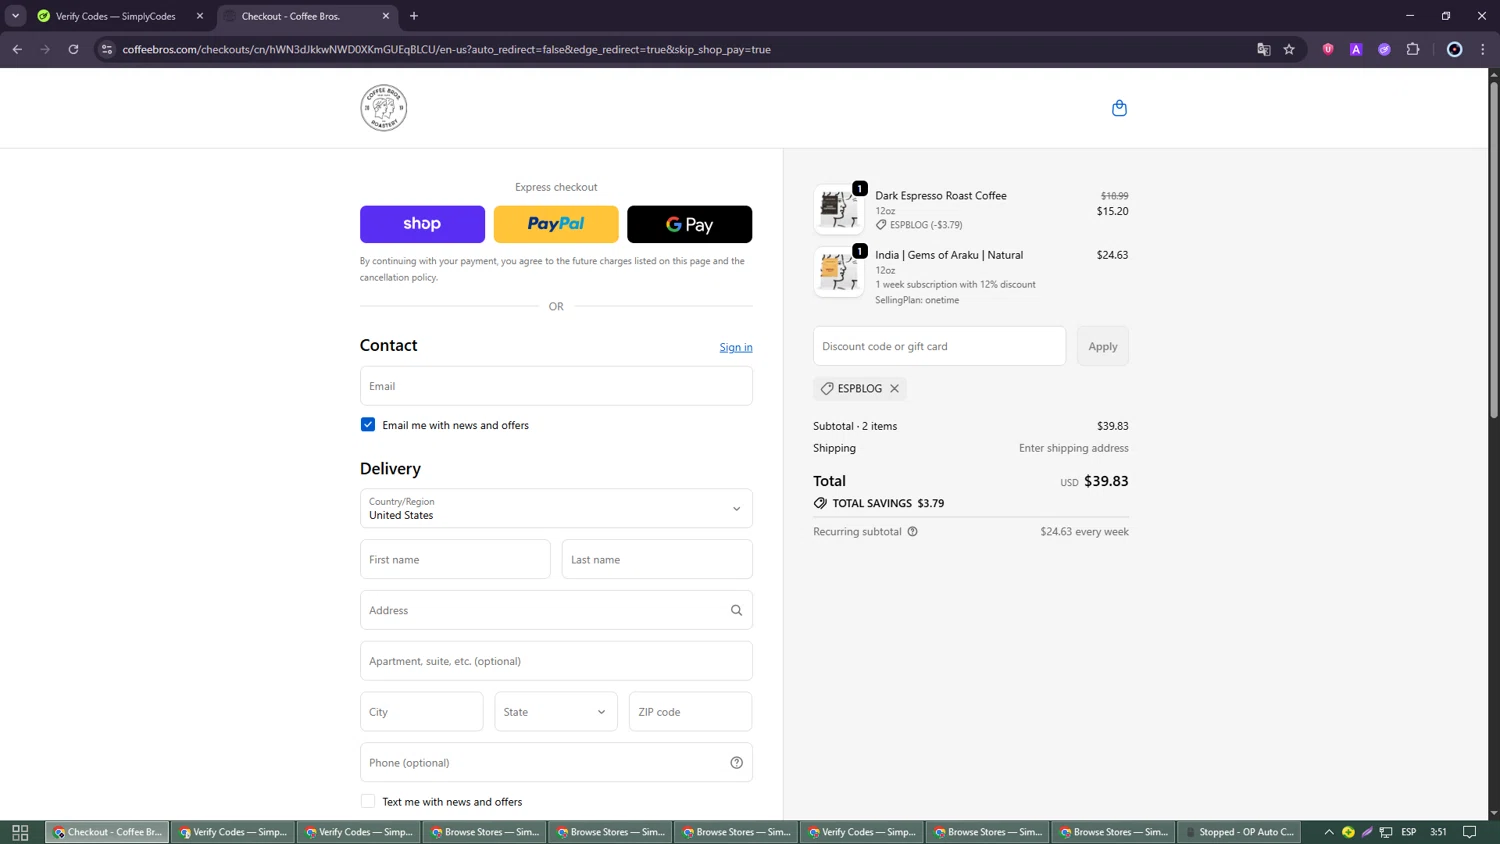Pay with the Shop Pay button
Viewport: 1500px width, 844px height.
coord(422,224)
